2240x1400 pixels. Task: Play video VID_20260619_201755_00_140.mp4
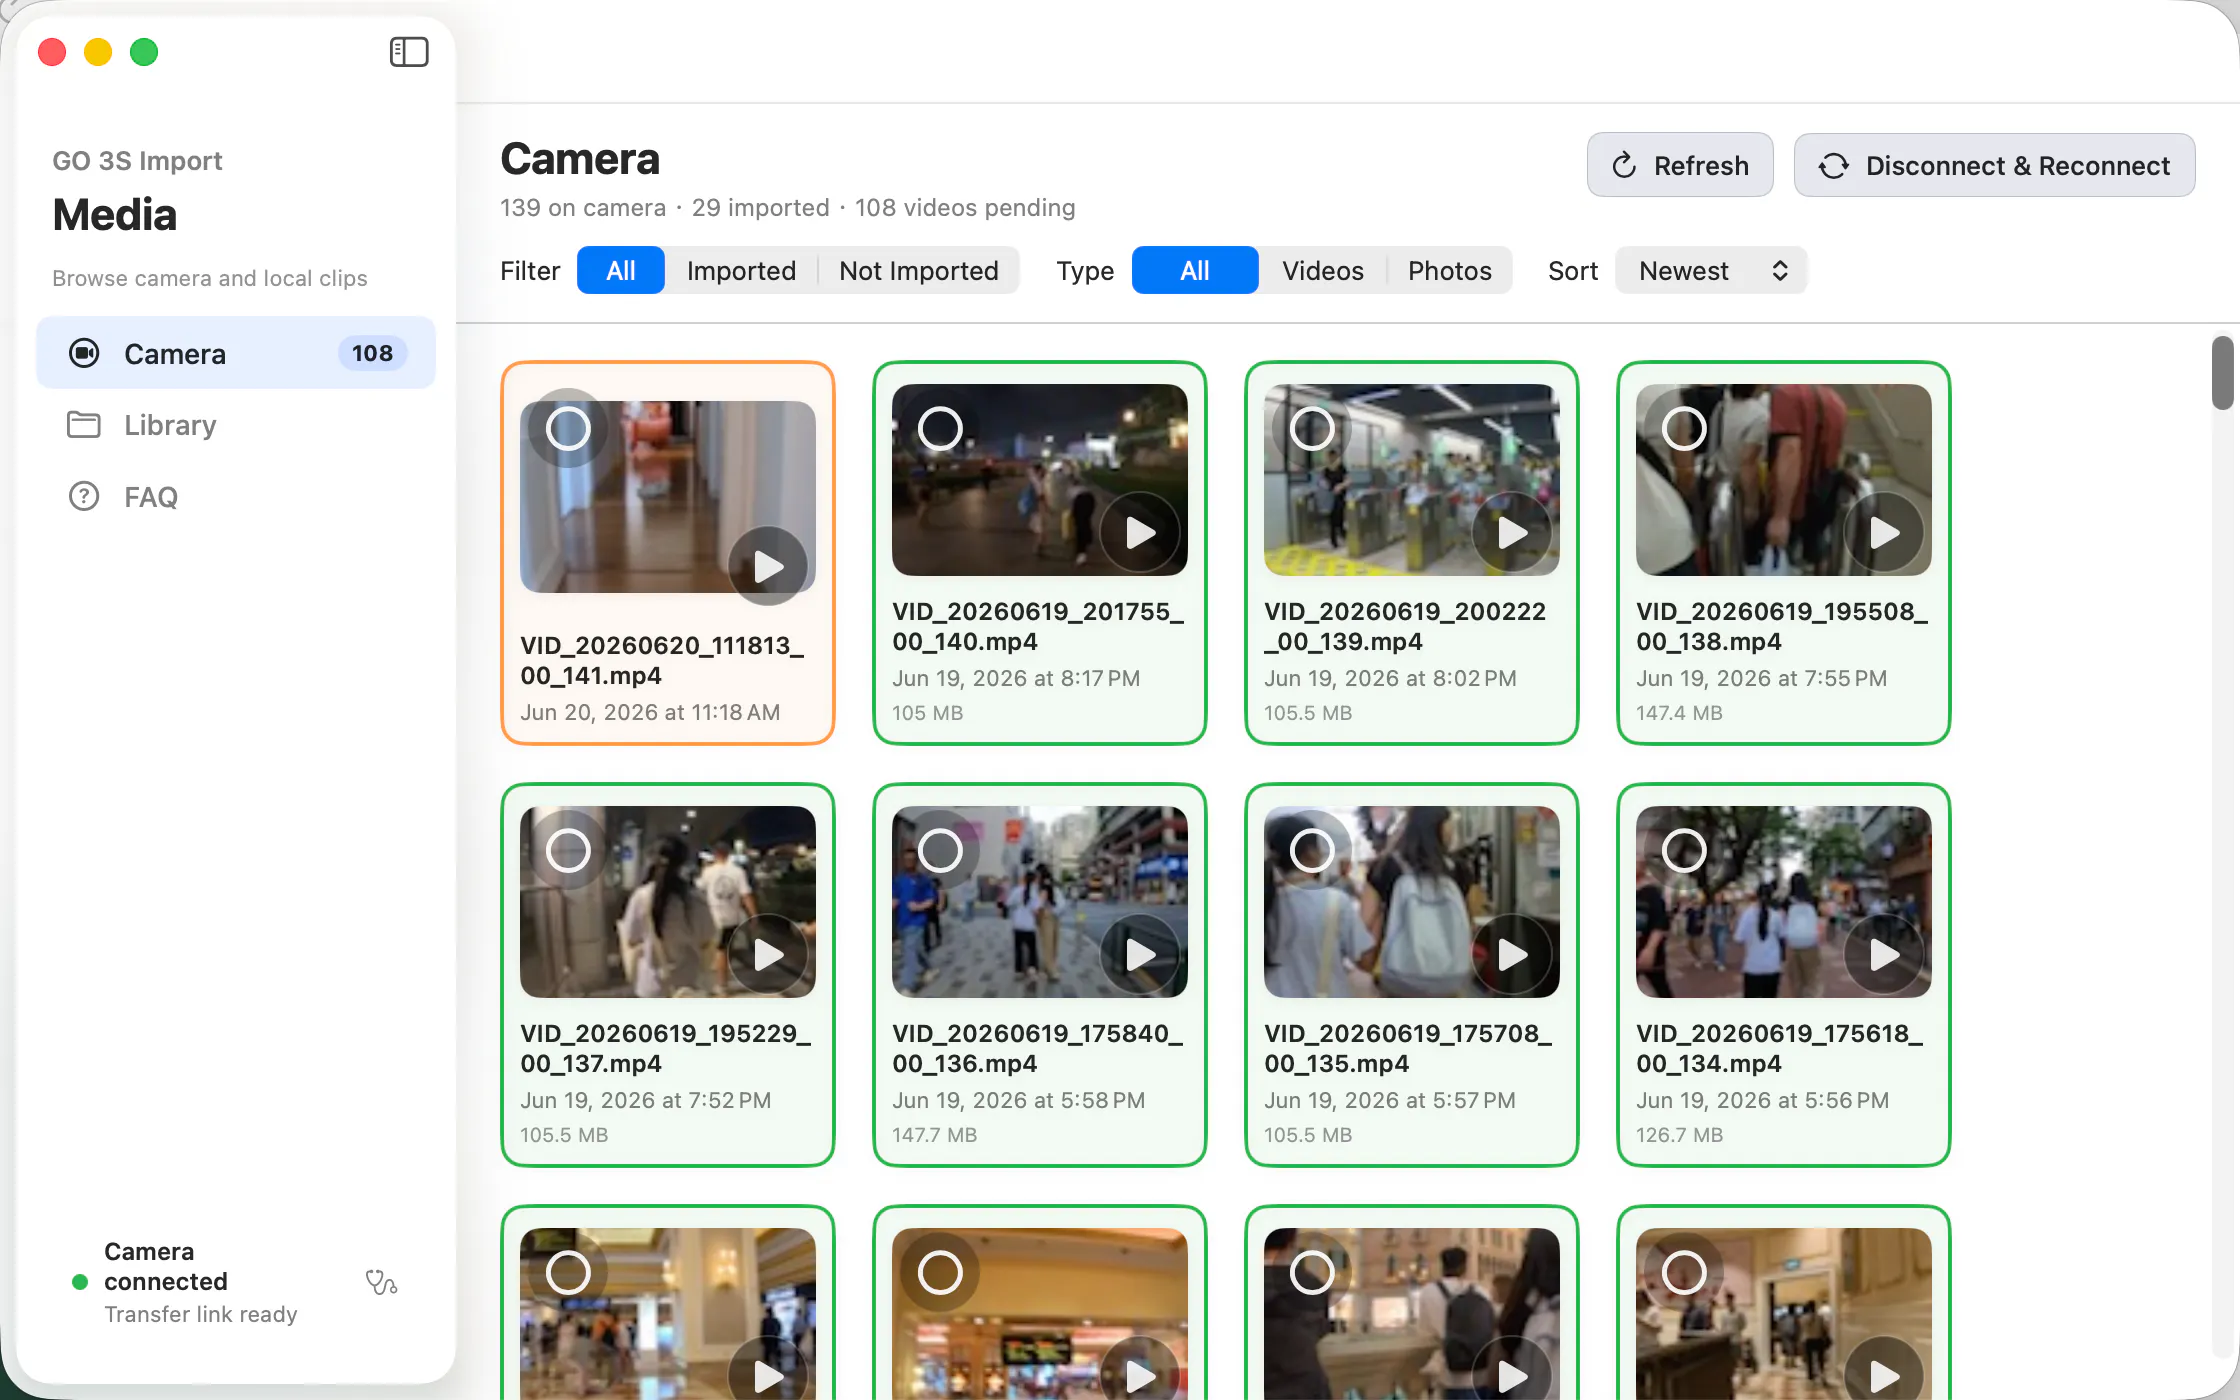coord(1140,532)
